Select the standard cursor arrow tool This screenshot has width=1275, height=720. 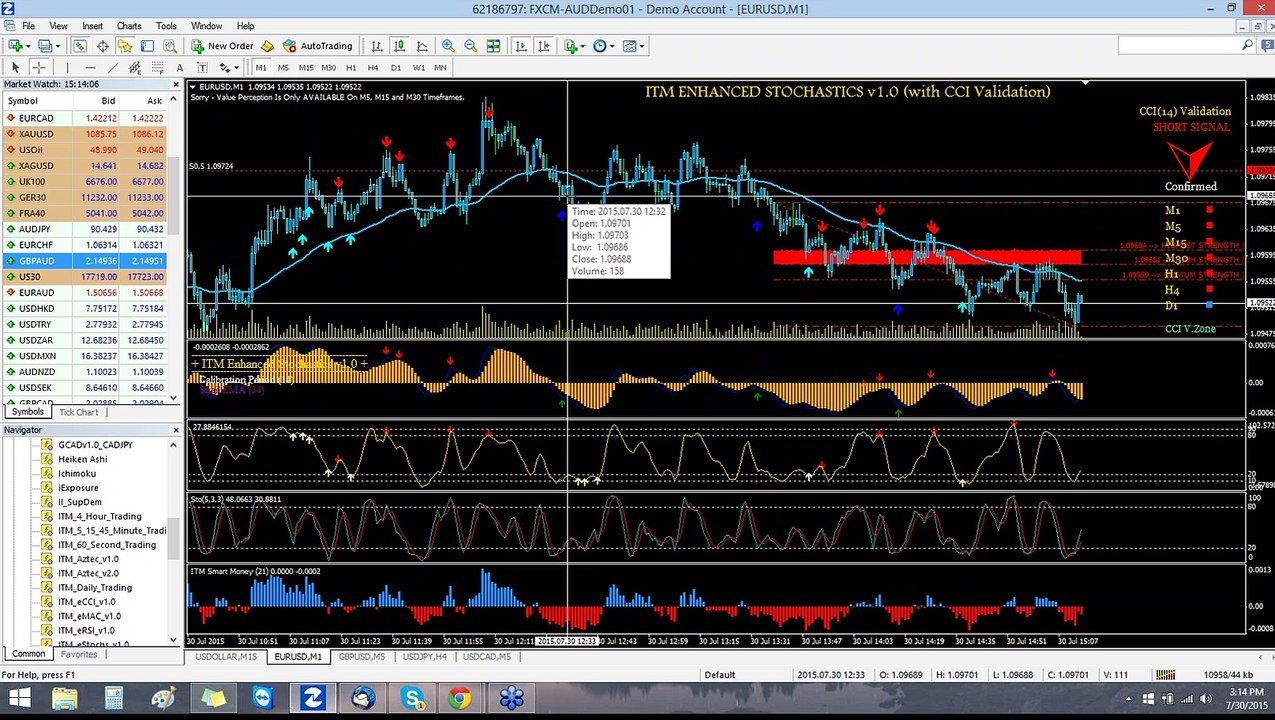click(15, 67)
